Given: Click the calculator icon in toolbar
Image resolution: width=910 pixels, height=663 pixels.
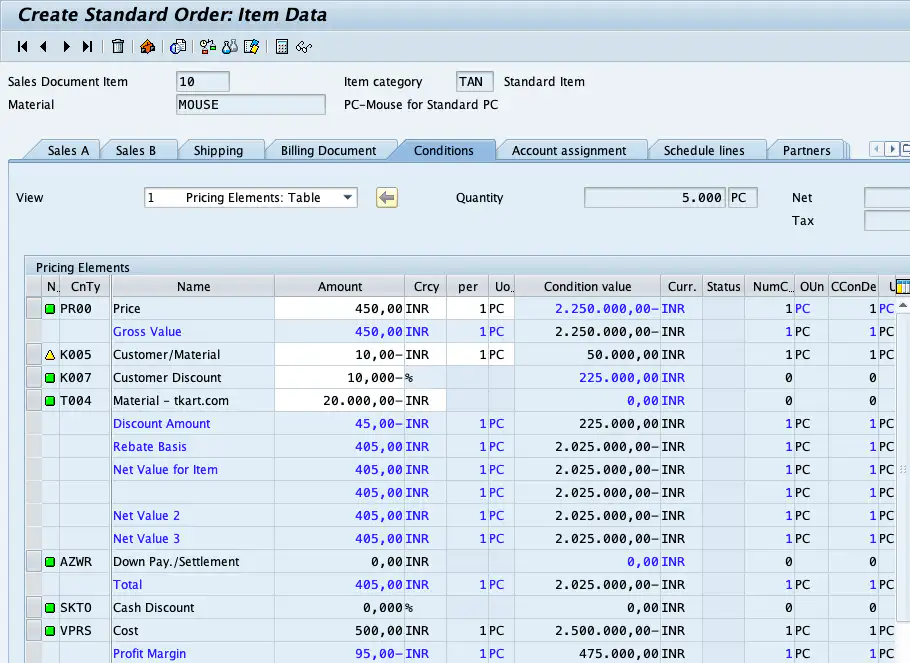Looking at the screenshot, I should click(282, 46).
